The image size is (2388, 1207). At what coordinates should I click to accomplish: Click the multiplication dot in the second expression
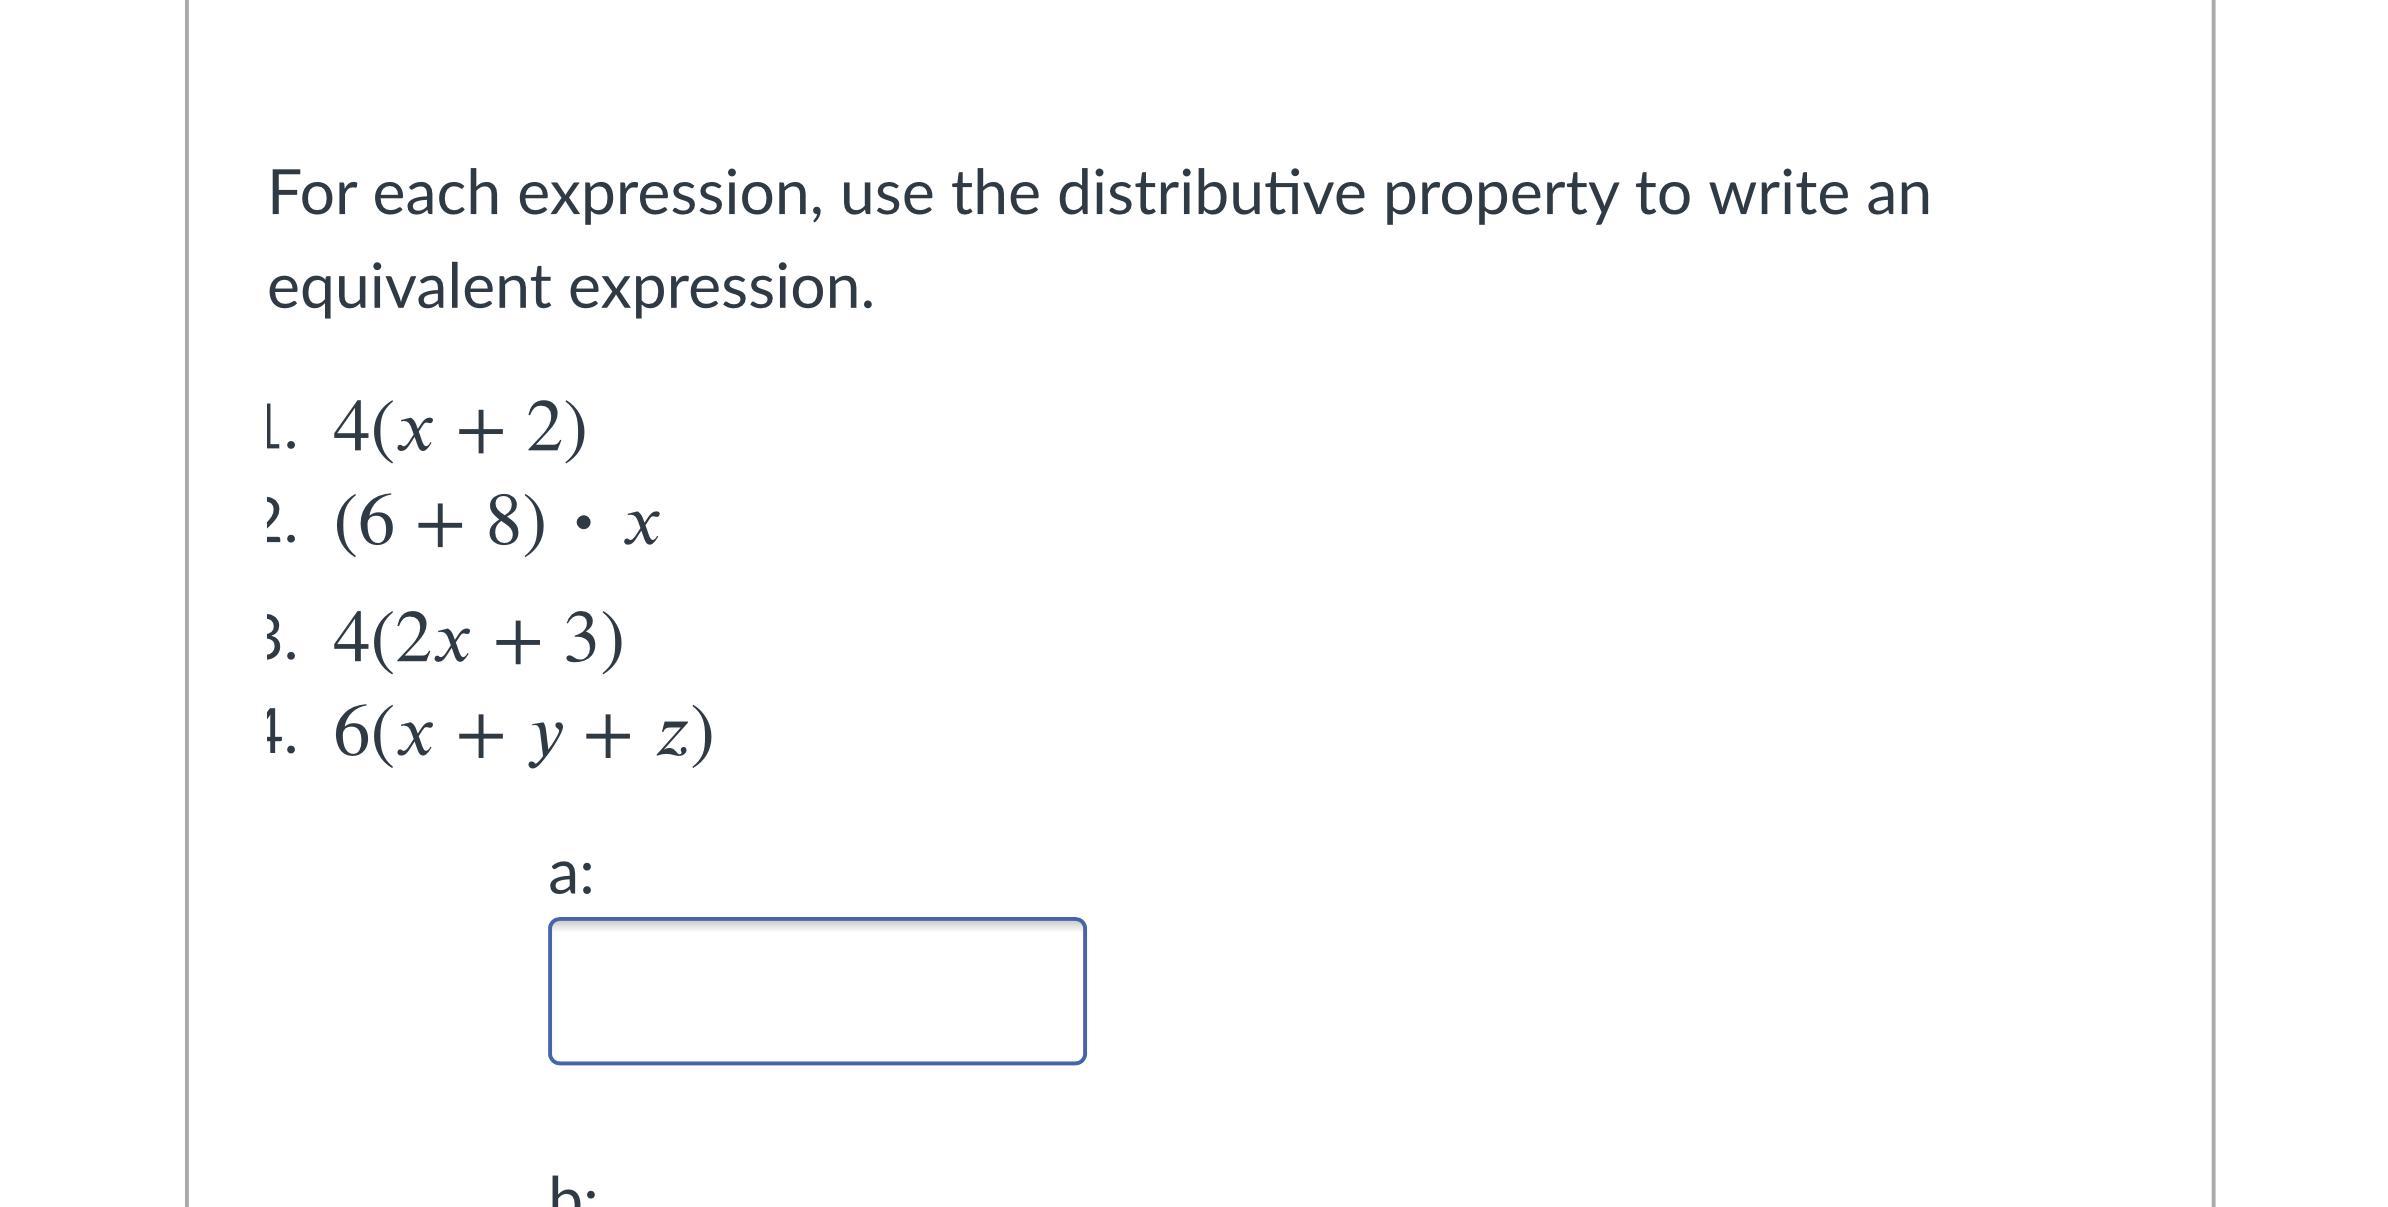click(584, 523)
